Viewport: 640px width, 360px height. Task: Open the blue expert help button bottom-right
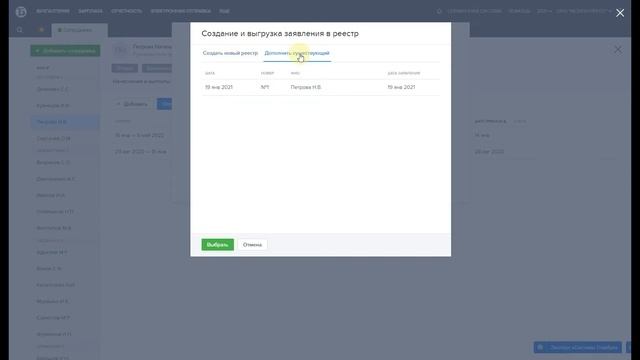coord(578,347)
